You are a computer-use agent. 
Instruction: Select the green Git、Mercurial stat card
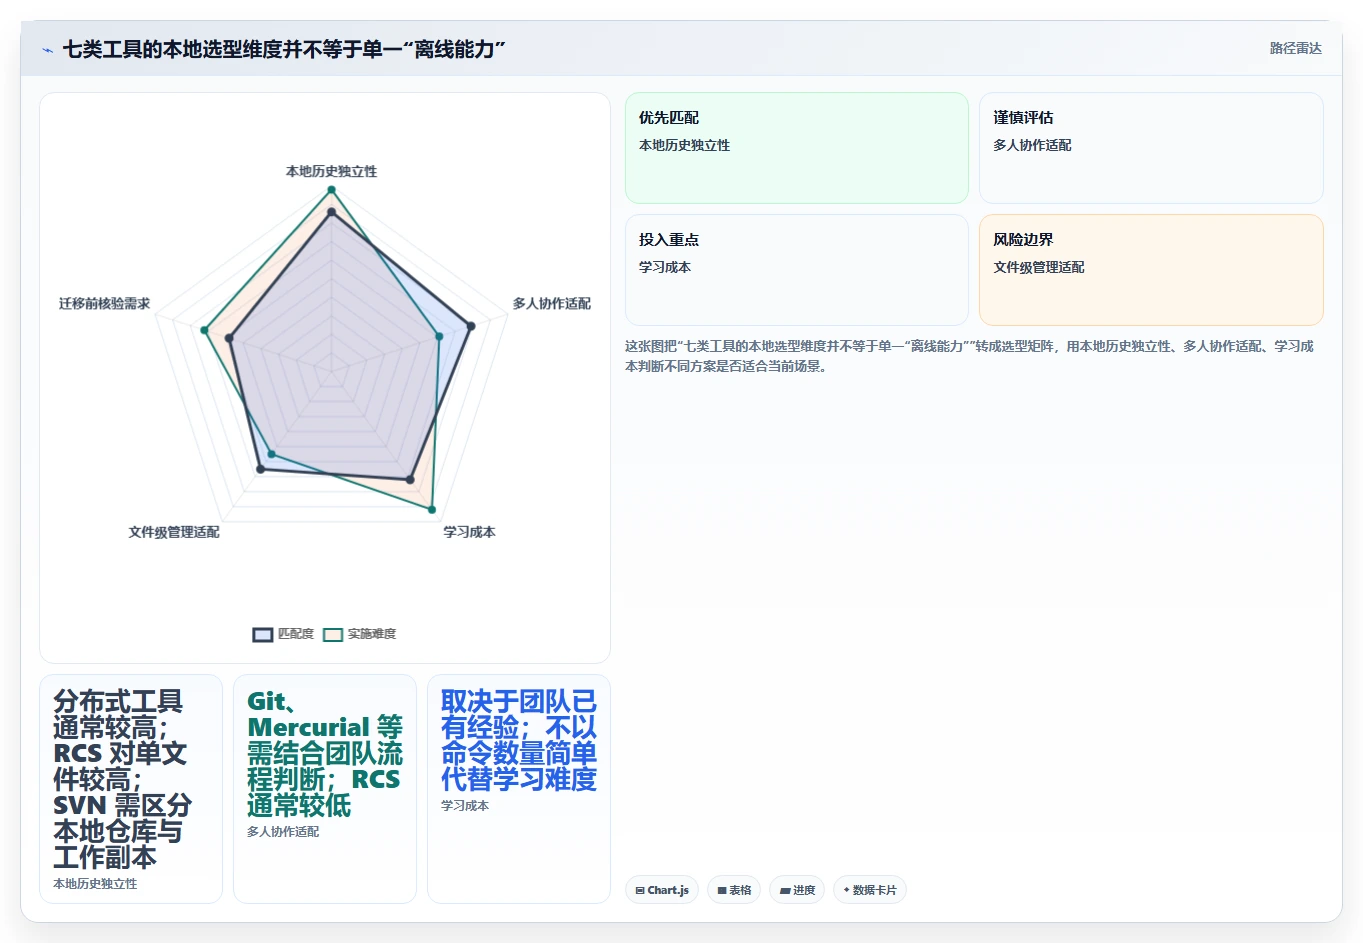325,789
